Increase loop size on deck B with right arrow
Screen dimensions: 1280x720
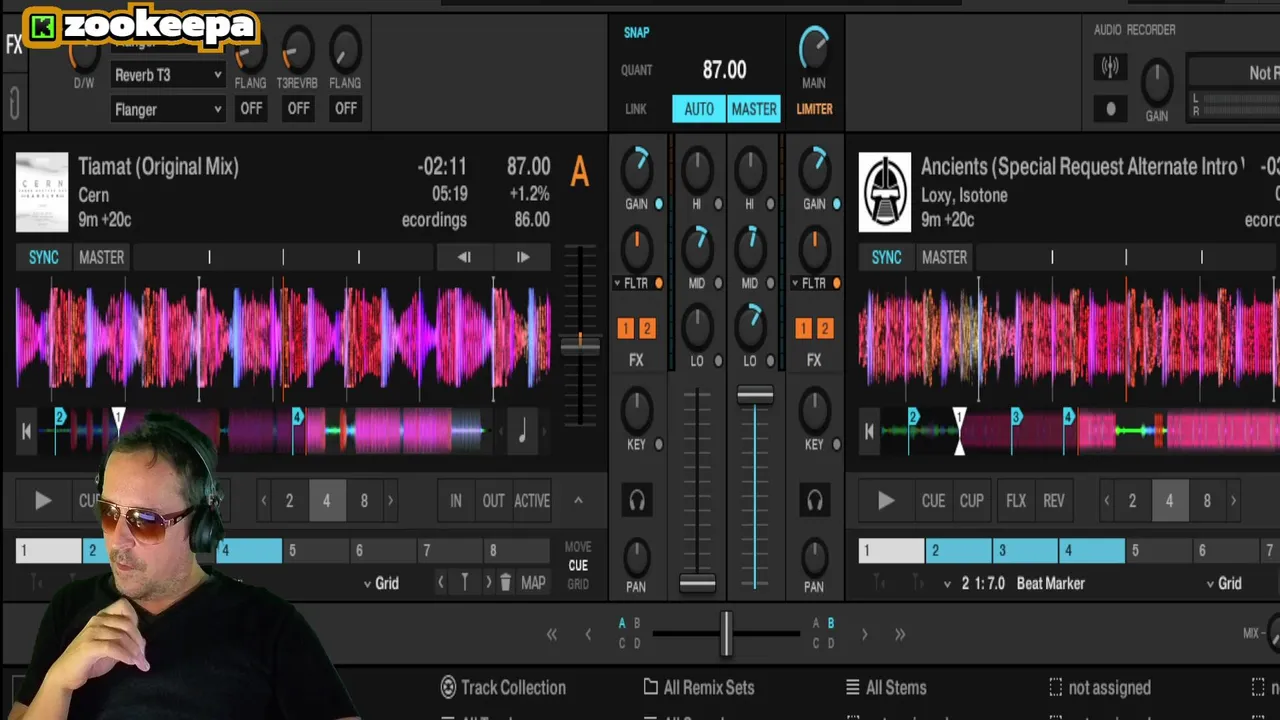tap(1233, 501)
